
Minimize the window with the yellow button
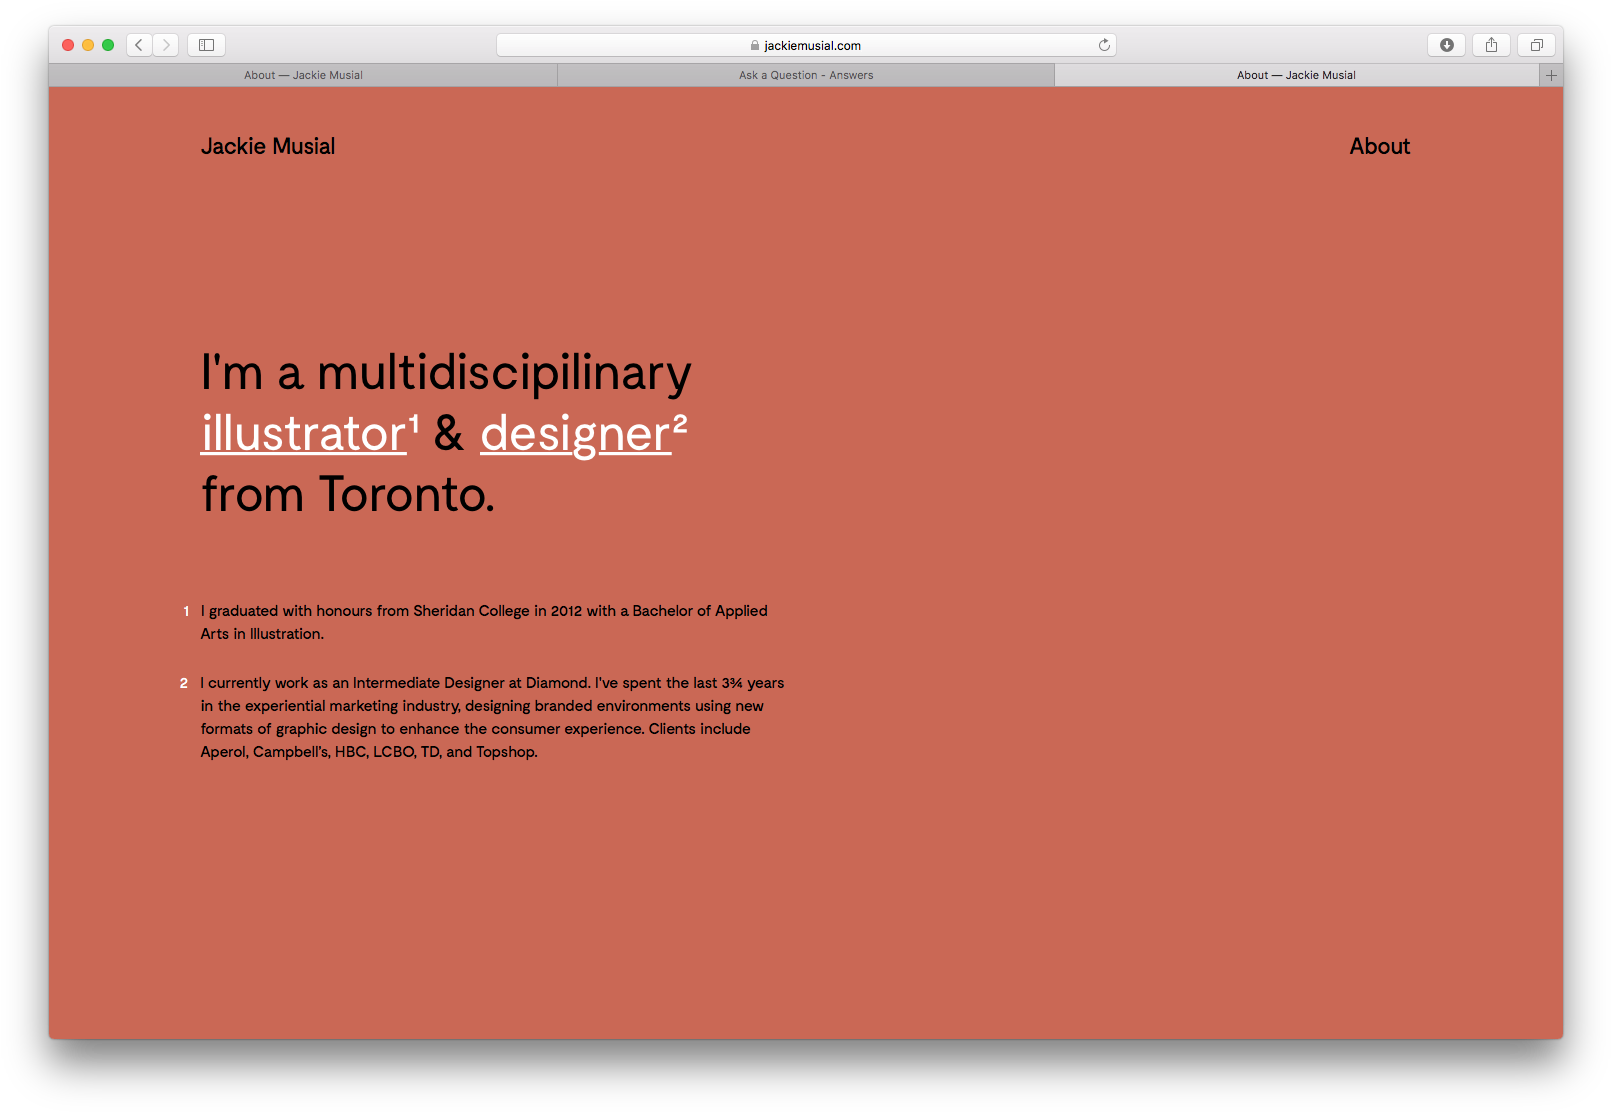pos(88,45)
